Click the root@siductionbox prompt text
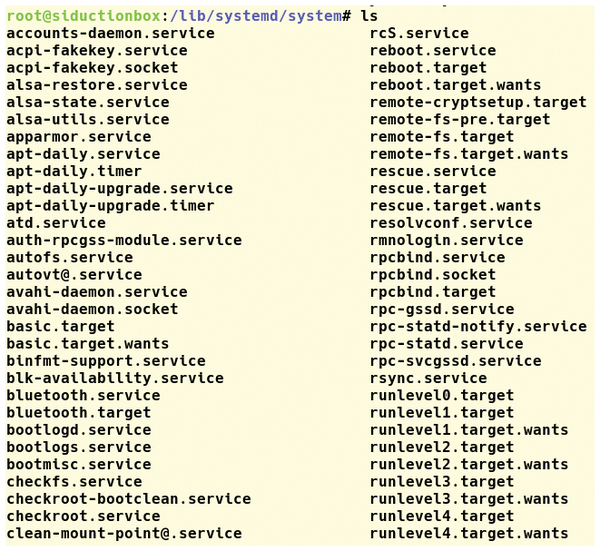Screen dimensions: 600x551 point(83,16)
